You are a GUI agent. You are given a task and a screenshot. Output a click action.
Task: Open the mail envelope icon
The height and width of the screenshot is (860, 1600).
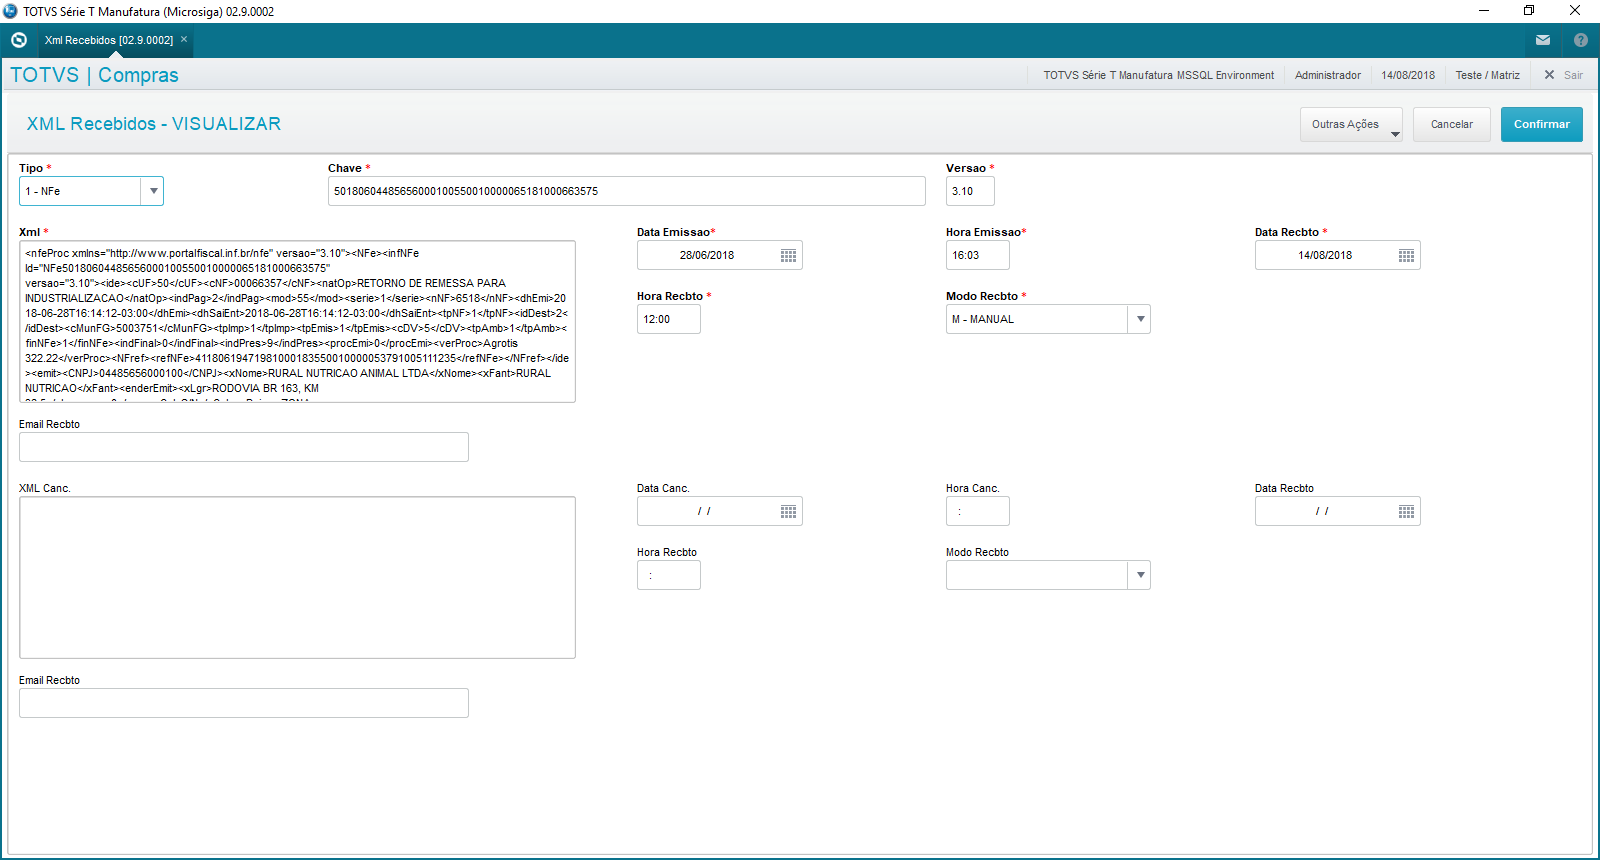pyautogui.click(x=1543, y=40)
